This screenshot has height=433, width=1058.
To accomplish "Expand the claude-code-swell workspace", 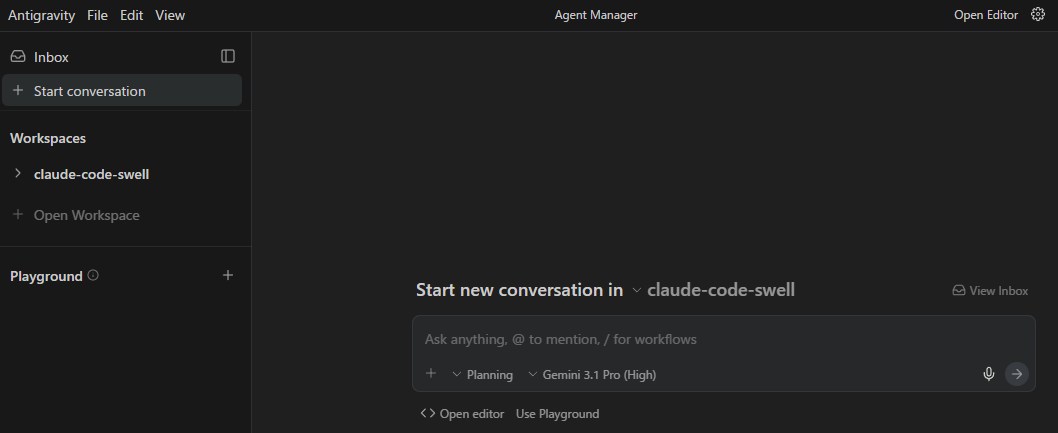I will click(x=18, y=174).
